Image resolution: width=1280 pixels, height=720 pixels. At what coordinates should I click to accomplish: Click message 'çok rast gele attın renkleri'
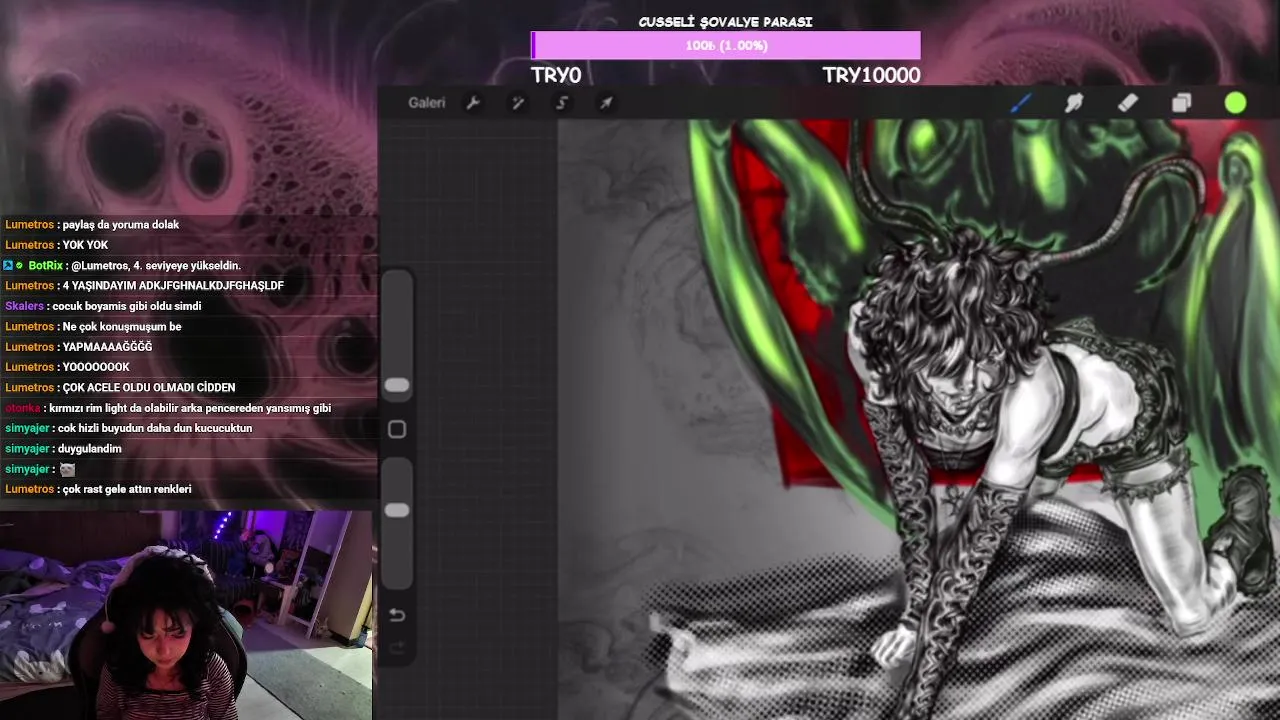point(127,489)
